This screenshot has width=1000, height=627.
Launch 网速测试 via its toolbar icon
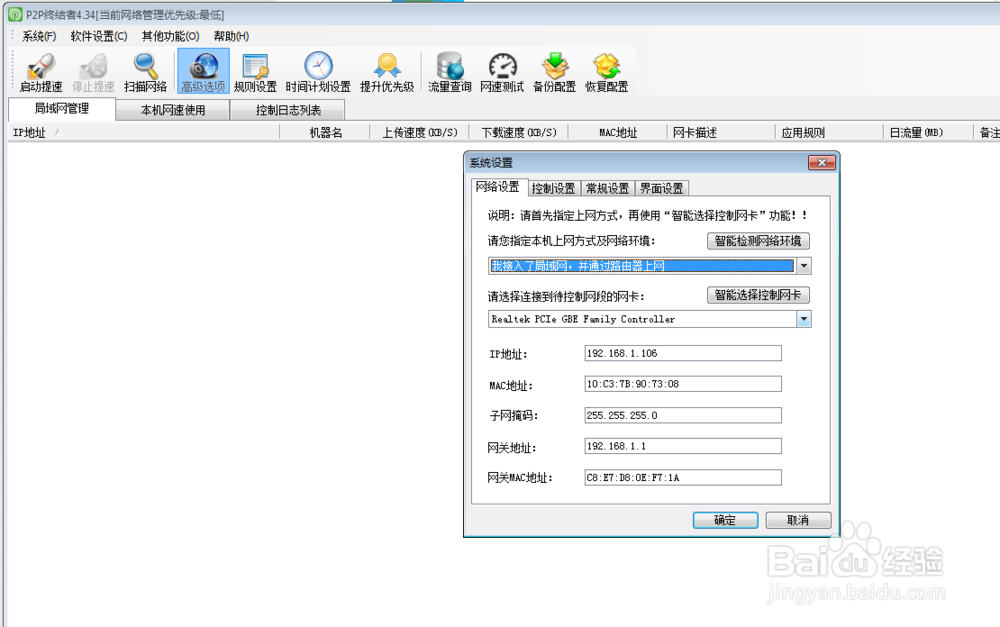click(500, 70)
